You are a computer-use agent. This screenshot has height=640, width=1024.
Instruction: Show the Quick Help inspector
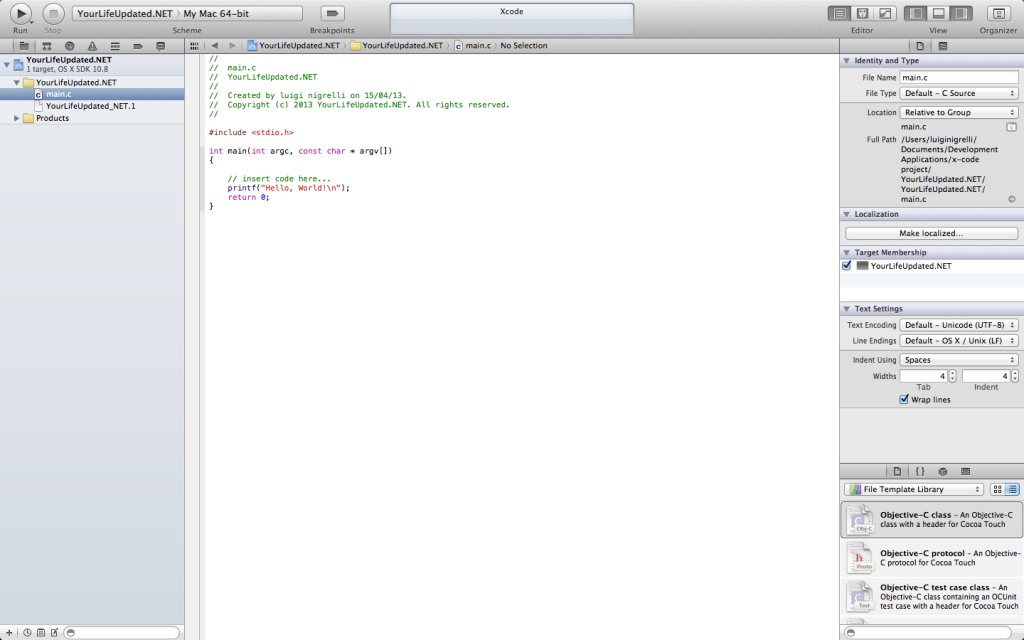(942, 46)
